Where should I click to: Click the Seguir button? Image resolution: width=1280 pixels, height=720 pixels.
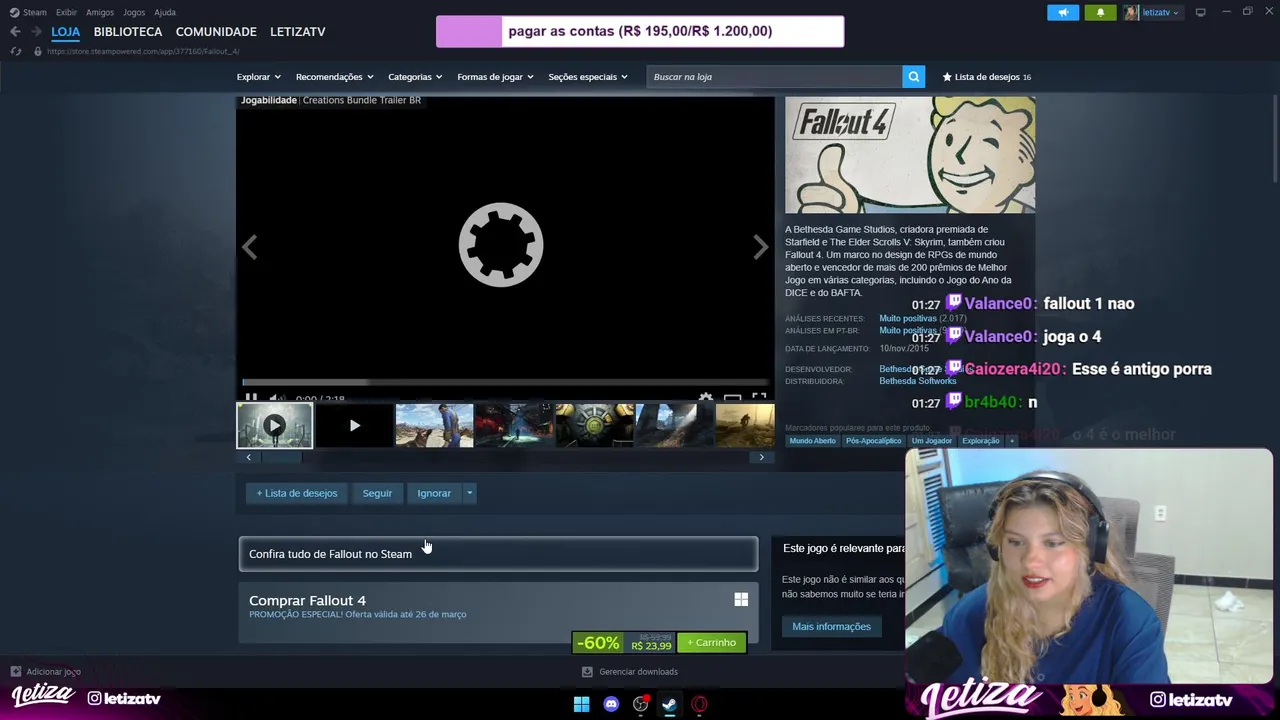click(377, 493)
